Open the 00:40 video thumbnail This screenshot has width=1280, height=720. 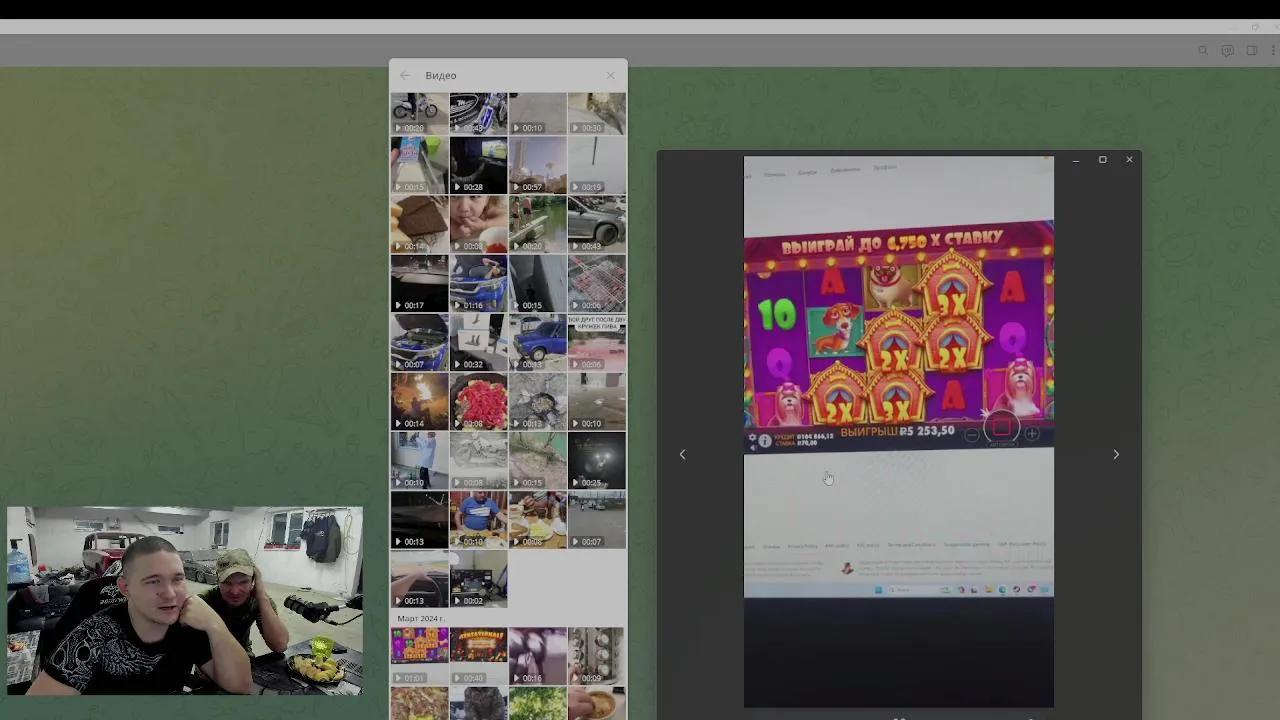coord(478,656)
